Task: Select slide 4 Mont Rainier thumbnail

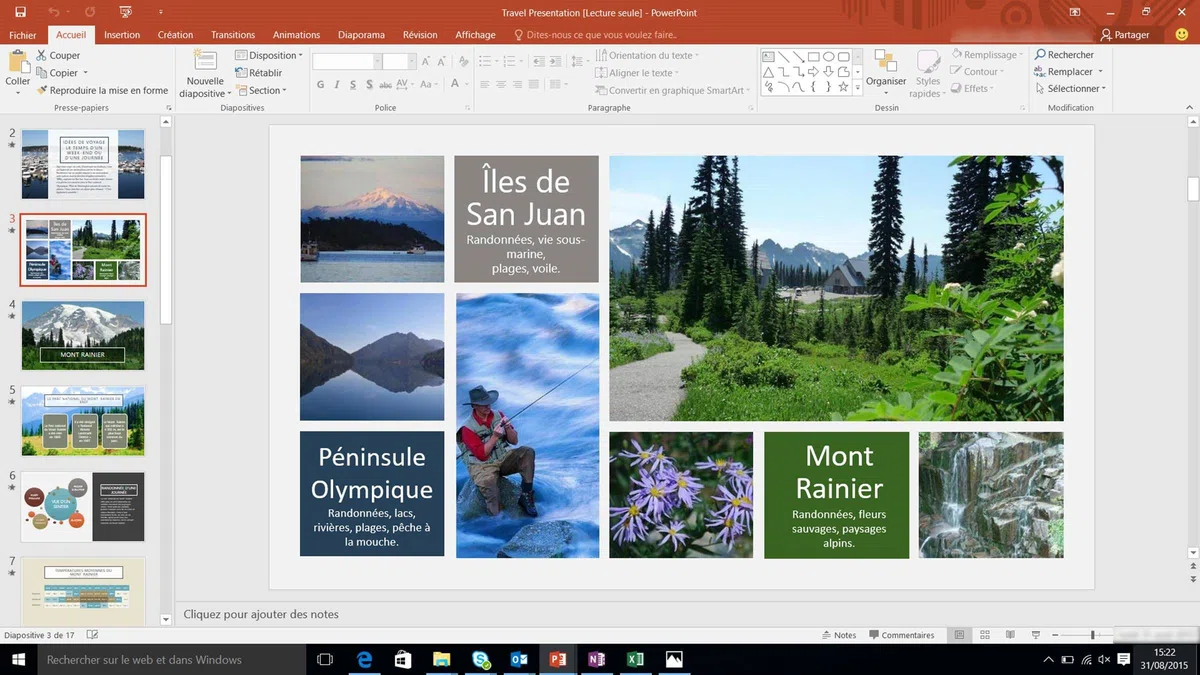Action: click(x=83, y=336)
